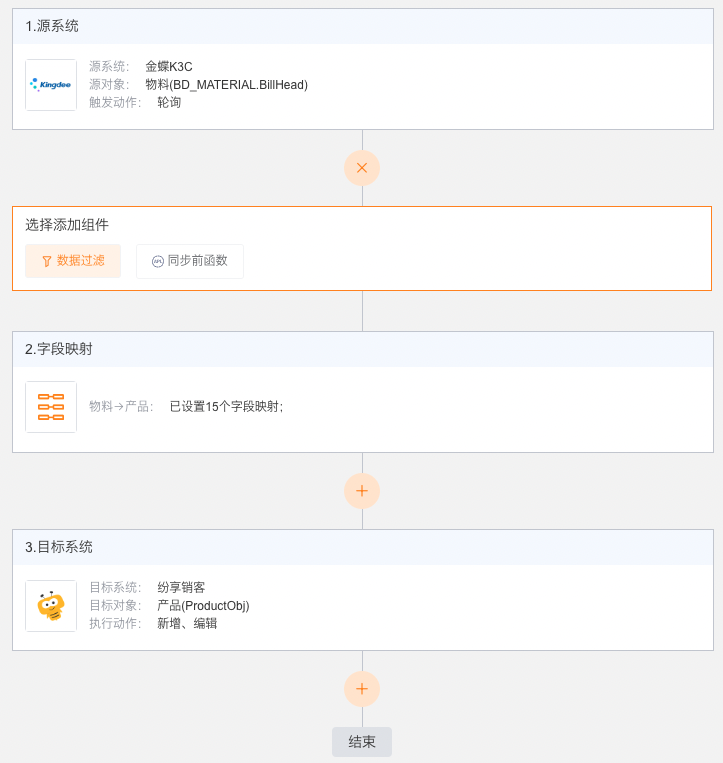Click the 触发动作 轮询 trigger value
Viewport: 723px width, 763px height.
click(x=169, y=102)
